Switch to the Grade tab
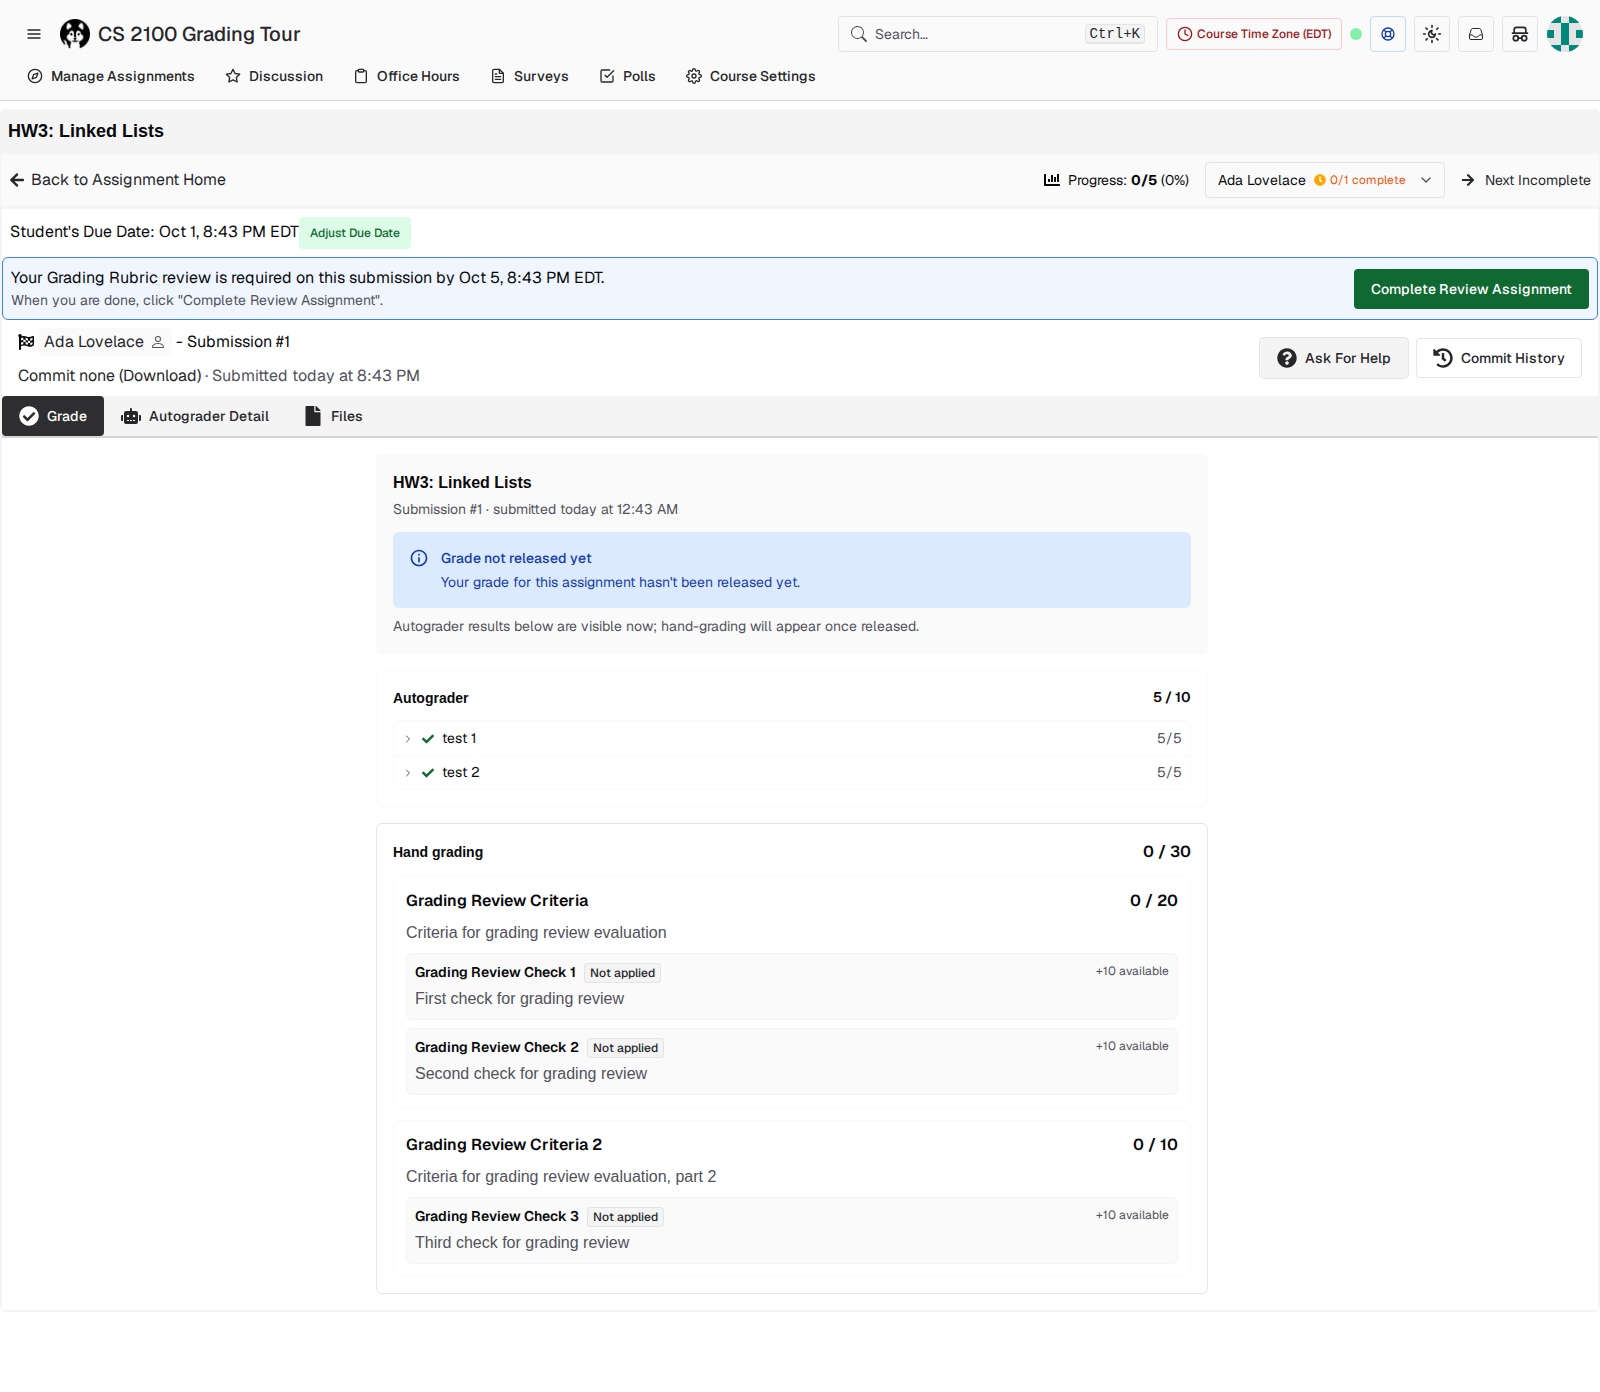 tap(53, 416)
